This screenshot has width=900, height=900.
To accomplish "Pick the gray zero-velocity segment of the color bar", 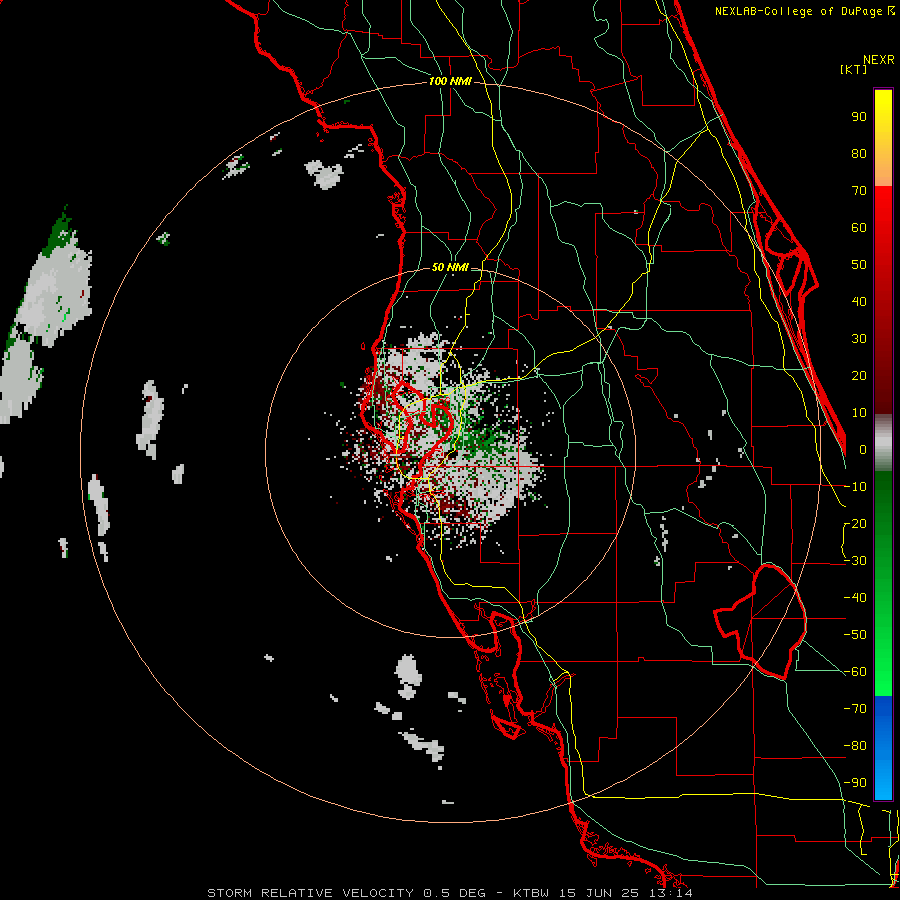I will 883,443.
